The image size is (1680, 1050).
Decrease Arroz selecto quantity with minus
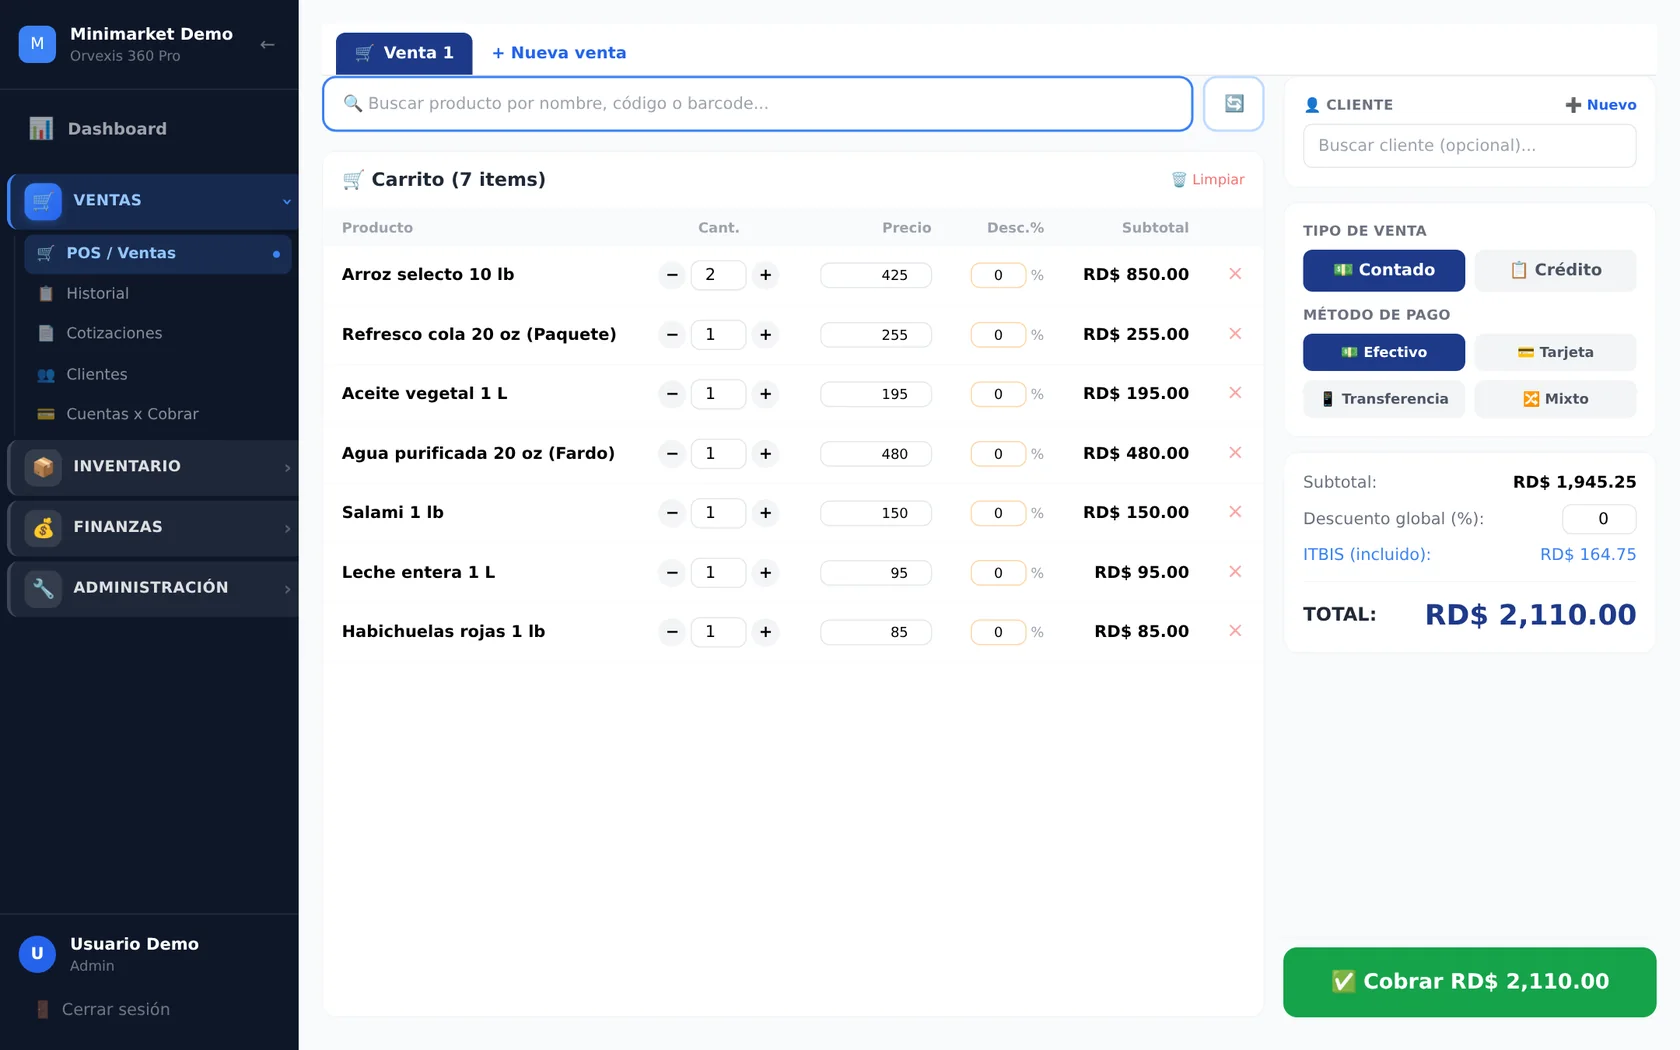pos(672,275)
